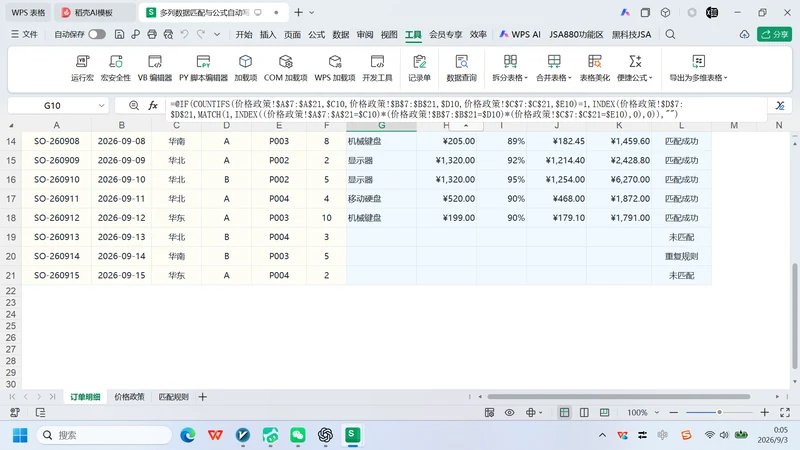
Task: Click the zoom in plus button
Action: (x=764, y=412)
